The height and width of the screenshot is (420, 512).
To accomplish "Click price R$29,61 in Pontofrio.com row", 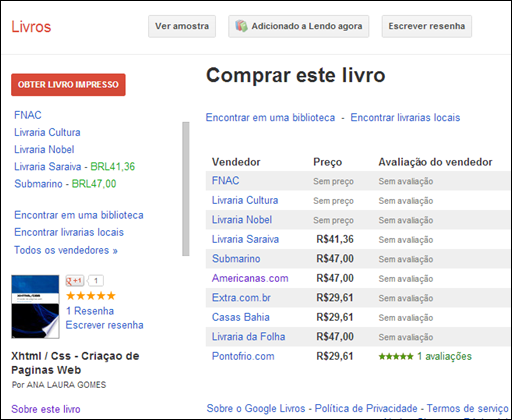I will click(335, 356).
